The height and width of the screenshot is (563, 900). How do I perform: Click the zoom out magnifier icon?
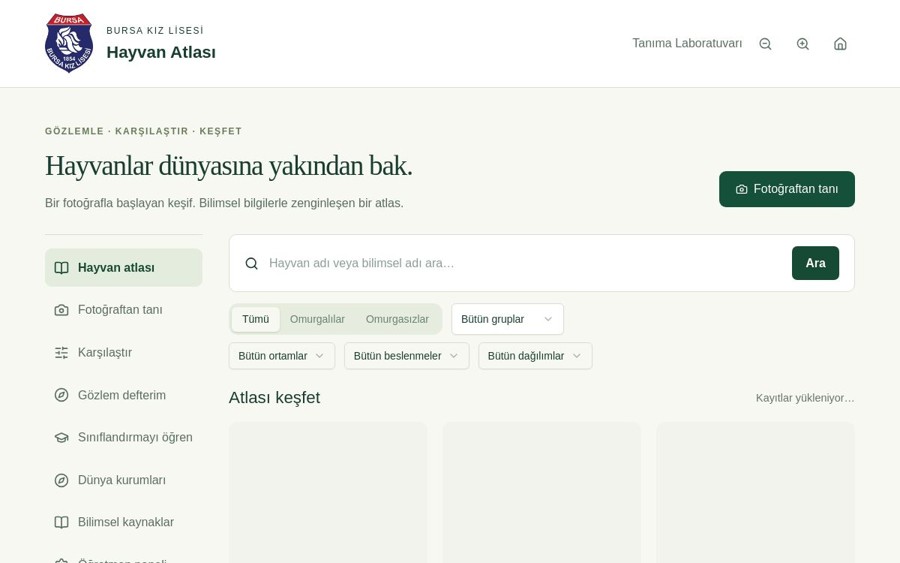pyautogui.click(x=765, y=44)
